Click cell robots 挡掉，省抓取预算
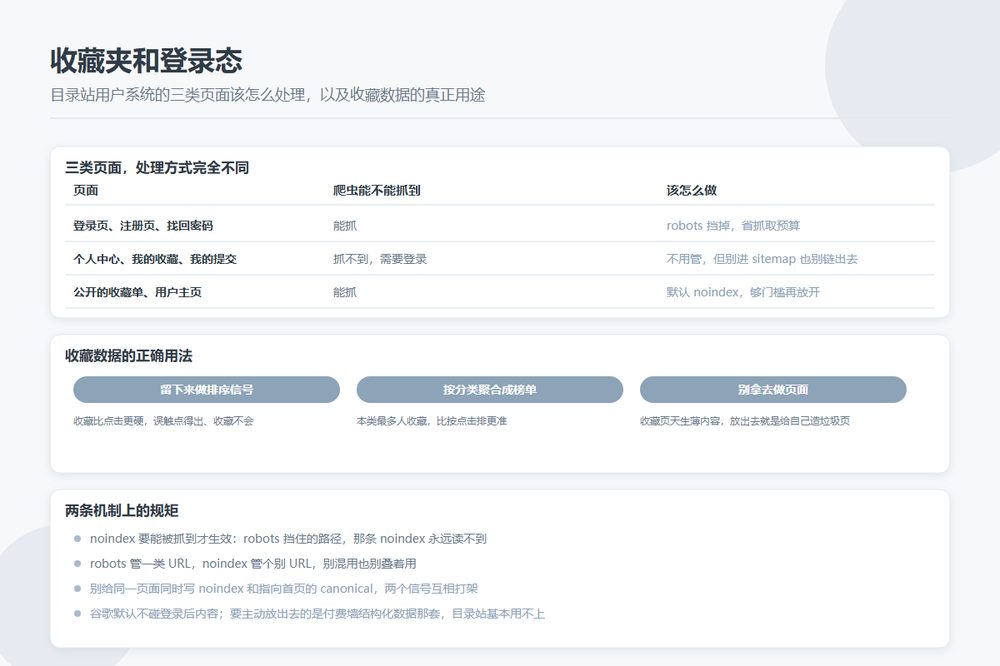This screenshot has height=666, width=1000. pos(733,225)
